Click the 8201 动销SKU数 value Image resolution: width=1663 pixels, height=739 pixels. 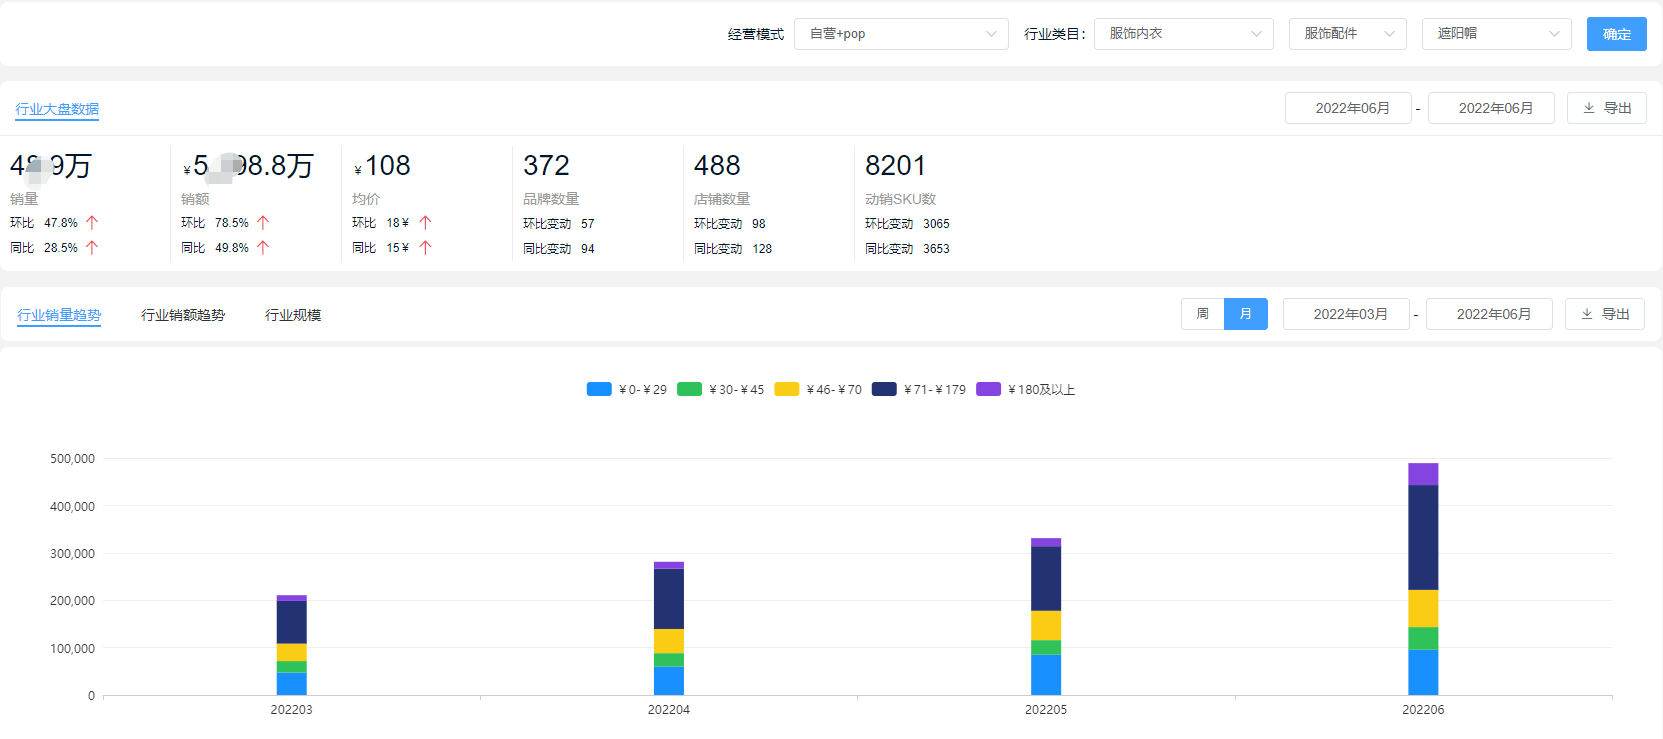click(x=895, y=166)
